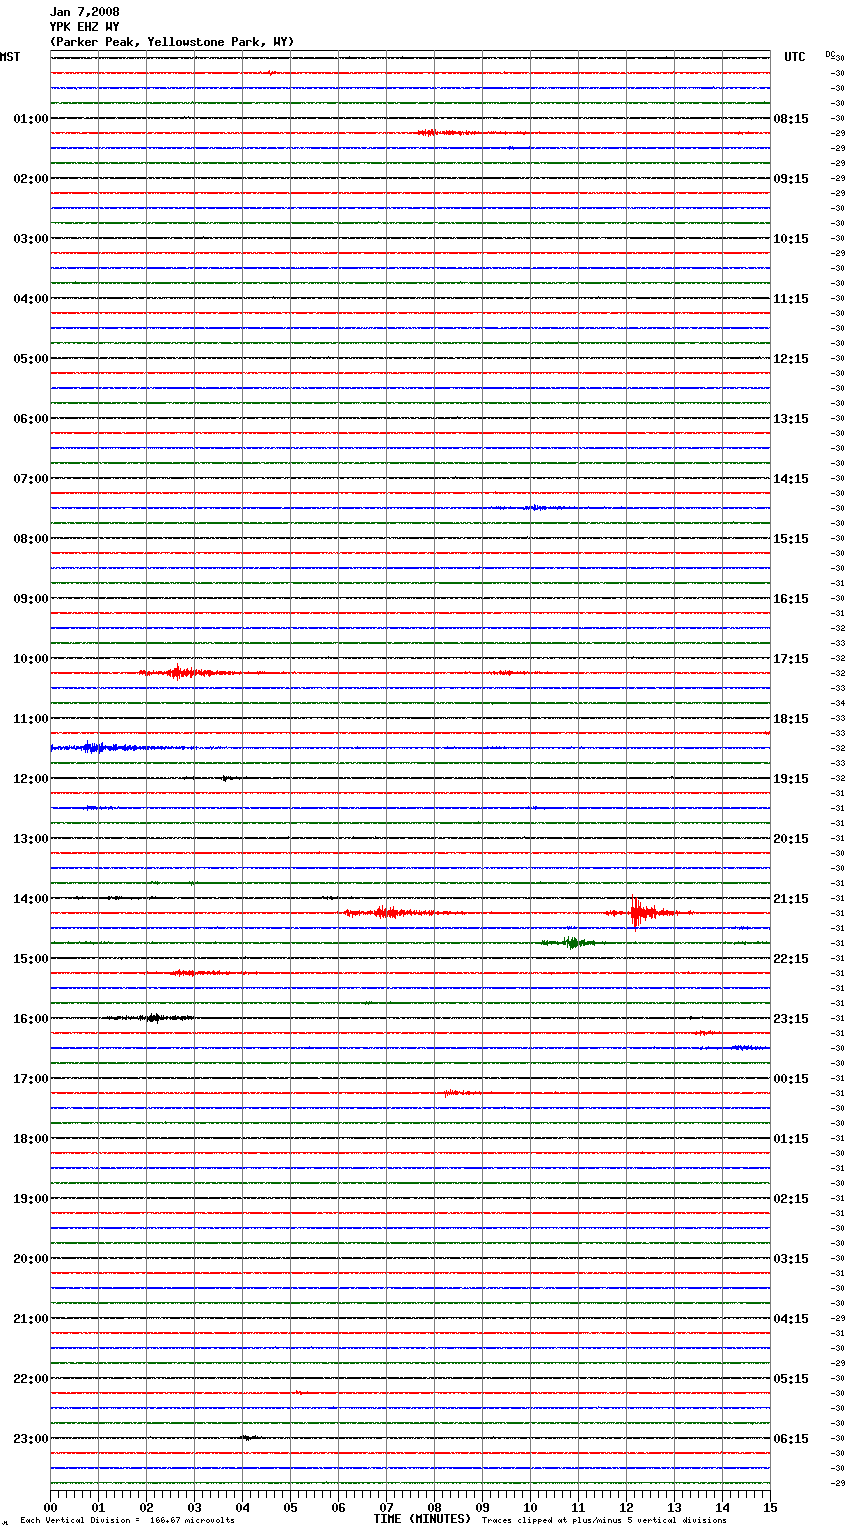Click the 'DC' offset column heading
The height and width of the screenshot is (1534, 850).
[830, 54]
